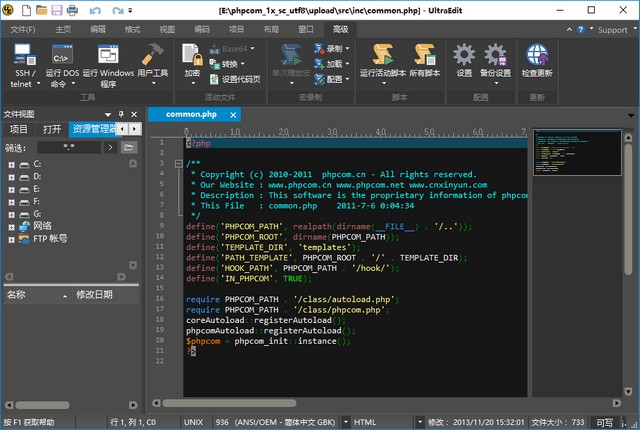640x430 pixels.
Task: Click the 检查更新 globe icon
Action: (x=538, y=55)
